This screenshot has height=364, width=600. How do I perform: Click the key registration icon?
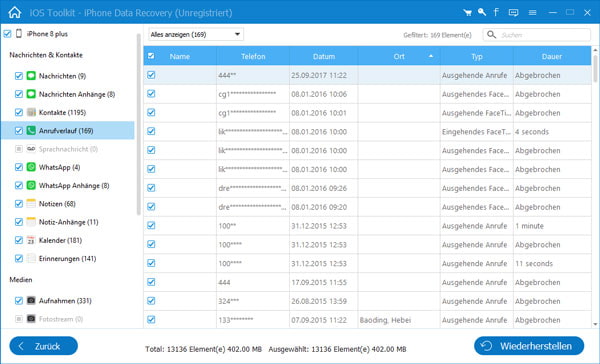[482, 12]
